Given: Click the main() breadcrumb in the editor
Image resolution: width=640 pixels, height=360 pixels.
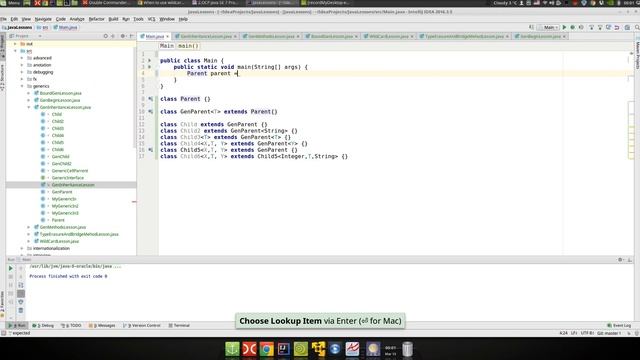Looking at the screenshot, I should pyautogui.click(x=188, y=46).
